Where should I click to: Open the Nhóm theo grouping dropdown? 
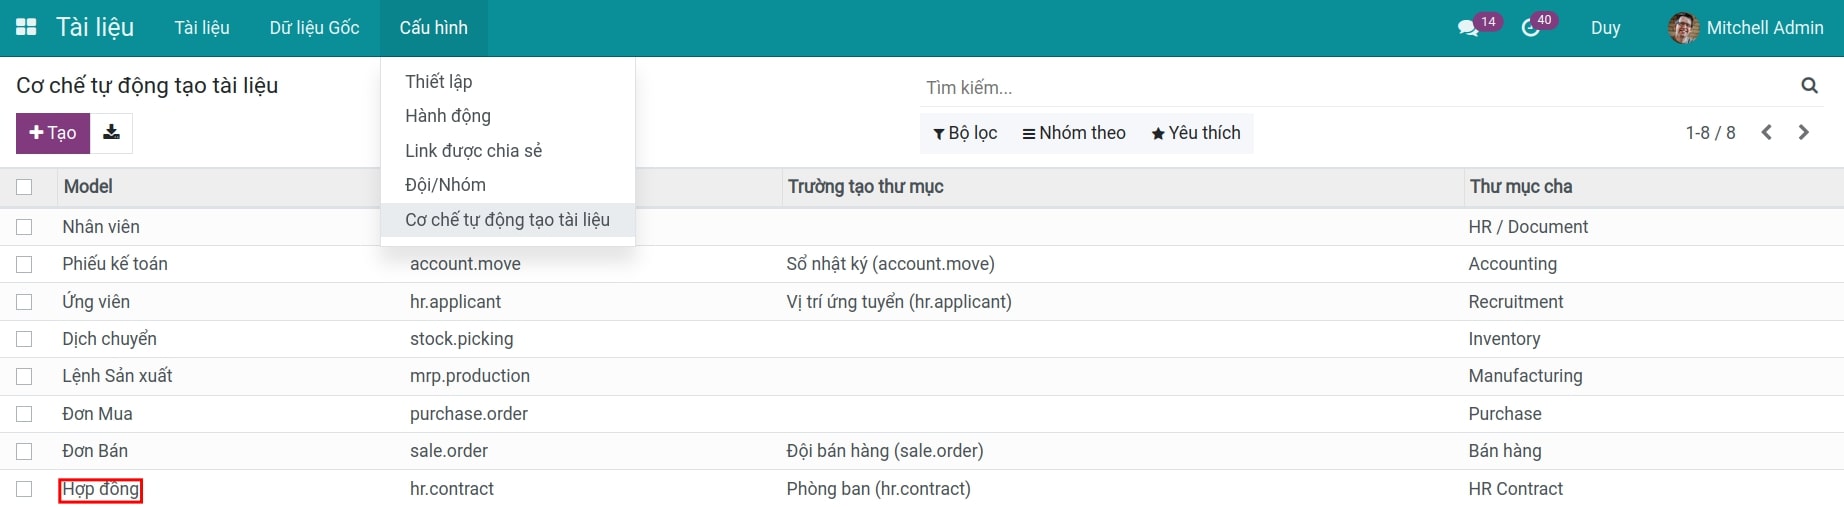pyautogui.click(x=1074, y=133)
